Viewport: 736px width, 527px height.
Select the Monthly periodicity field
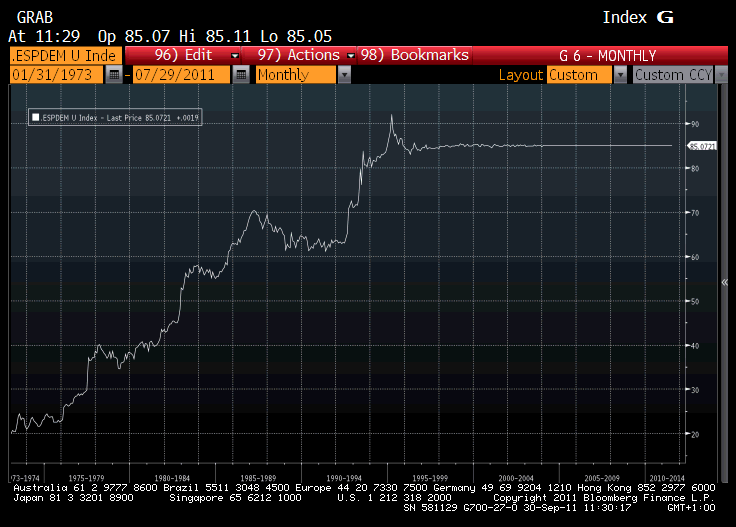click(296, 75)
